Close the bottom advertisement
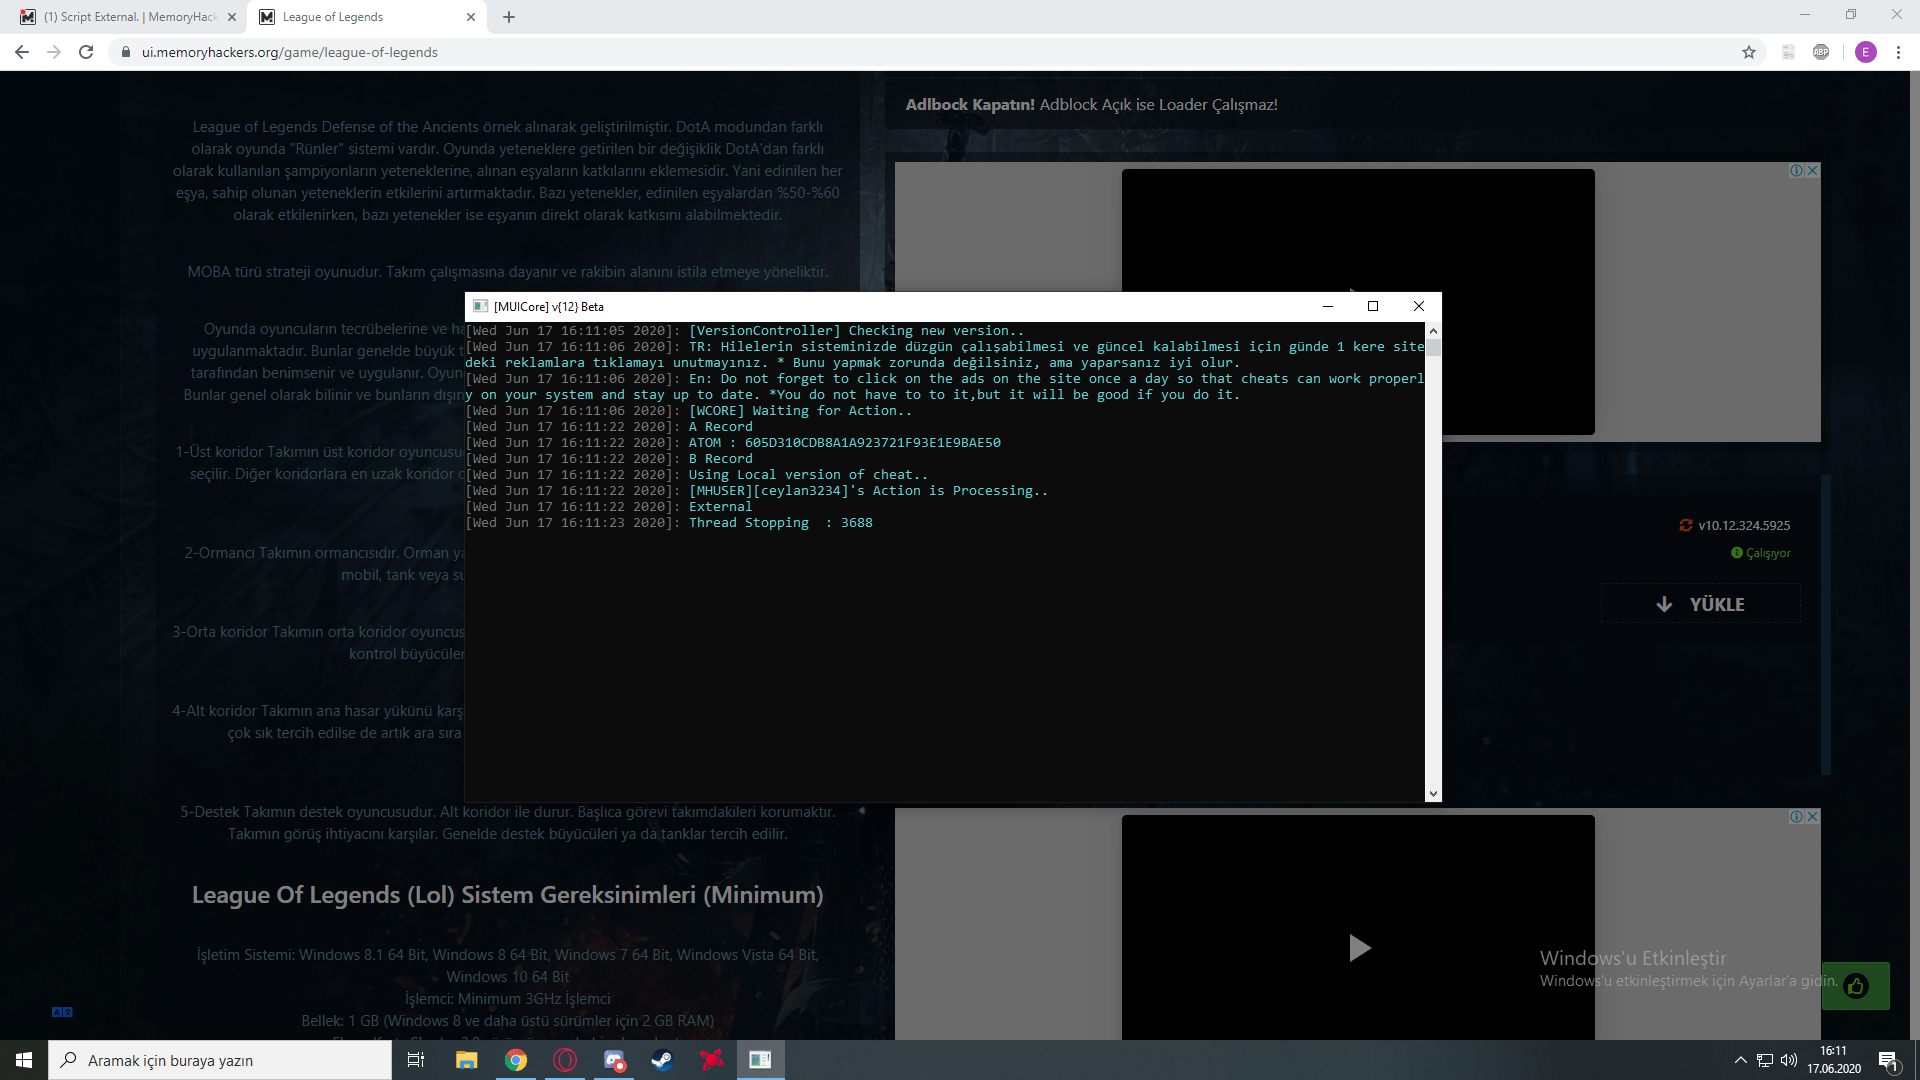1920x1080 pixels. tap(1813, 817)
